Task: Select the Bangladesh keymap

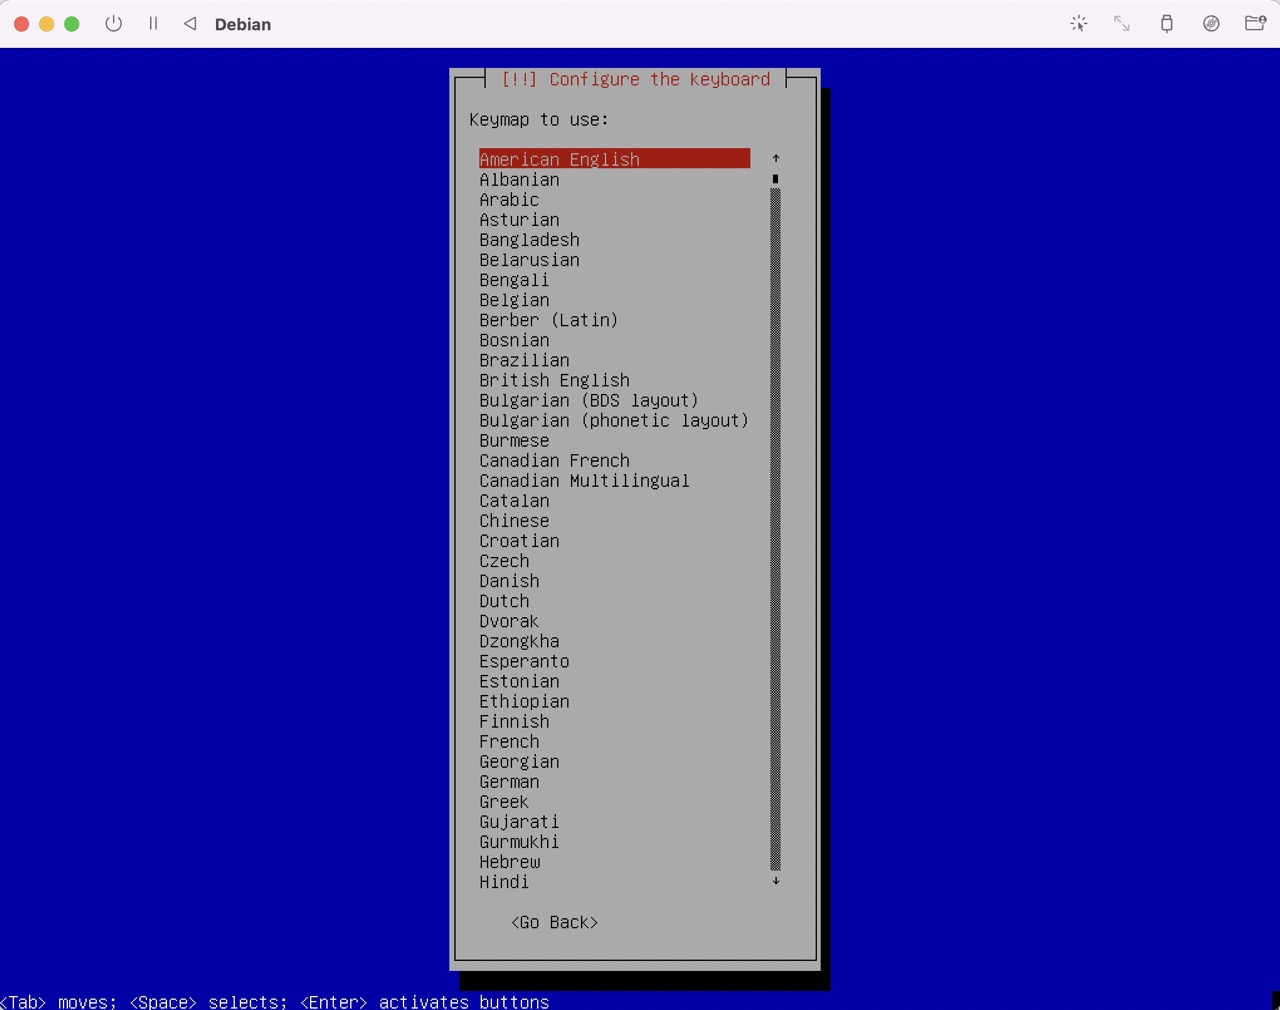Action: pos(529,240)
